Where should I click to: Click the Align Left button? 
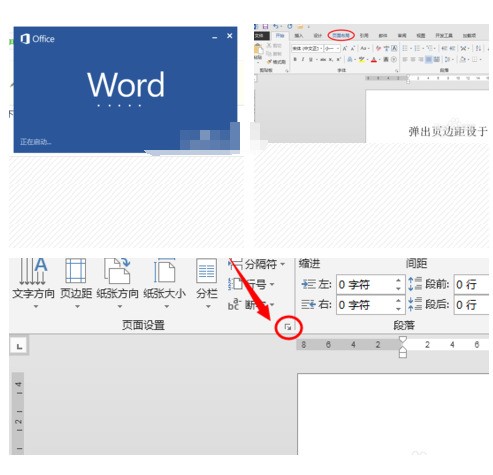tap(405, 59)
